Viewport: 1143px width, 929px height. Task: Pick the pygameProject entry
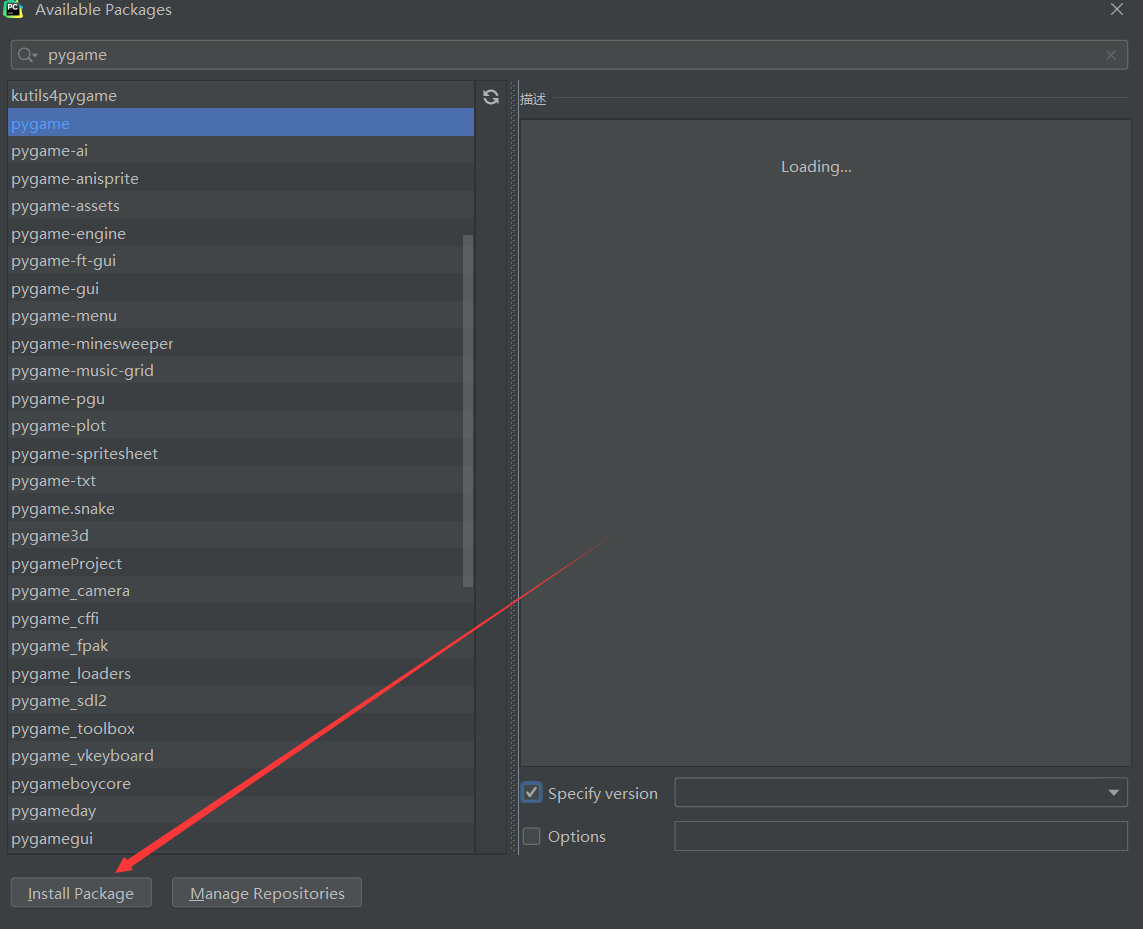tap(241, 564)
